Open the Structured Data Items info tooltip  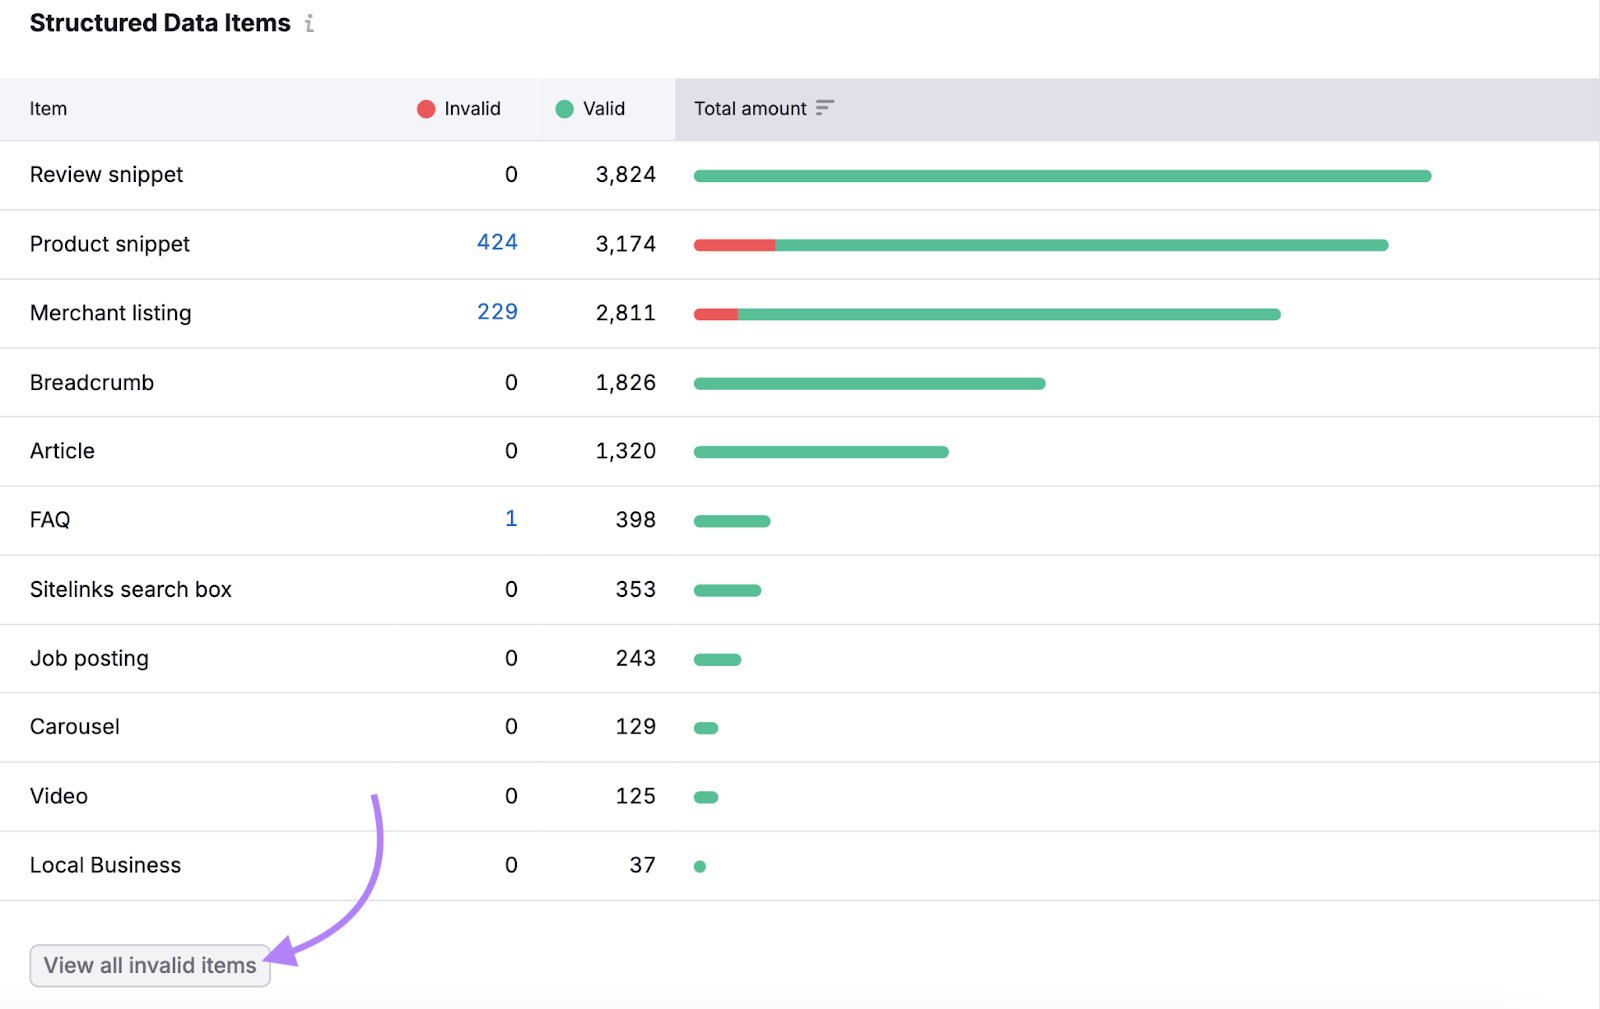pos(310,23)
